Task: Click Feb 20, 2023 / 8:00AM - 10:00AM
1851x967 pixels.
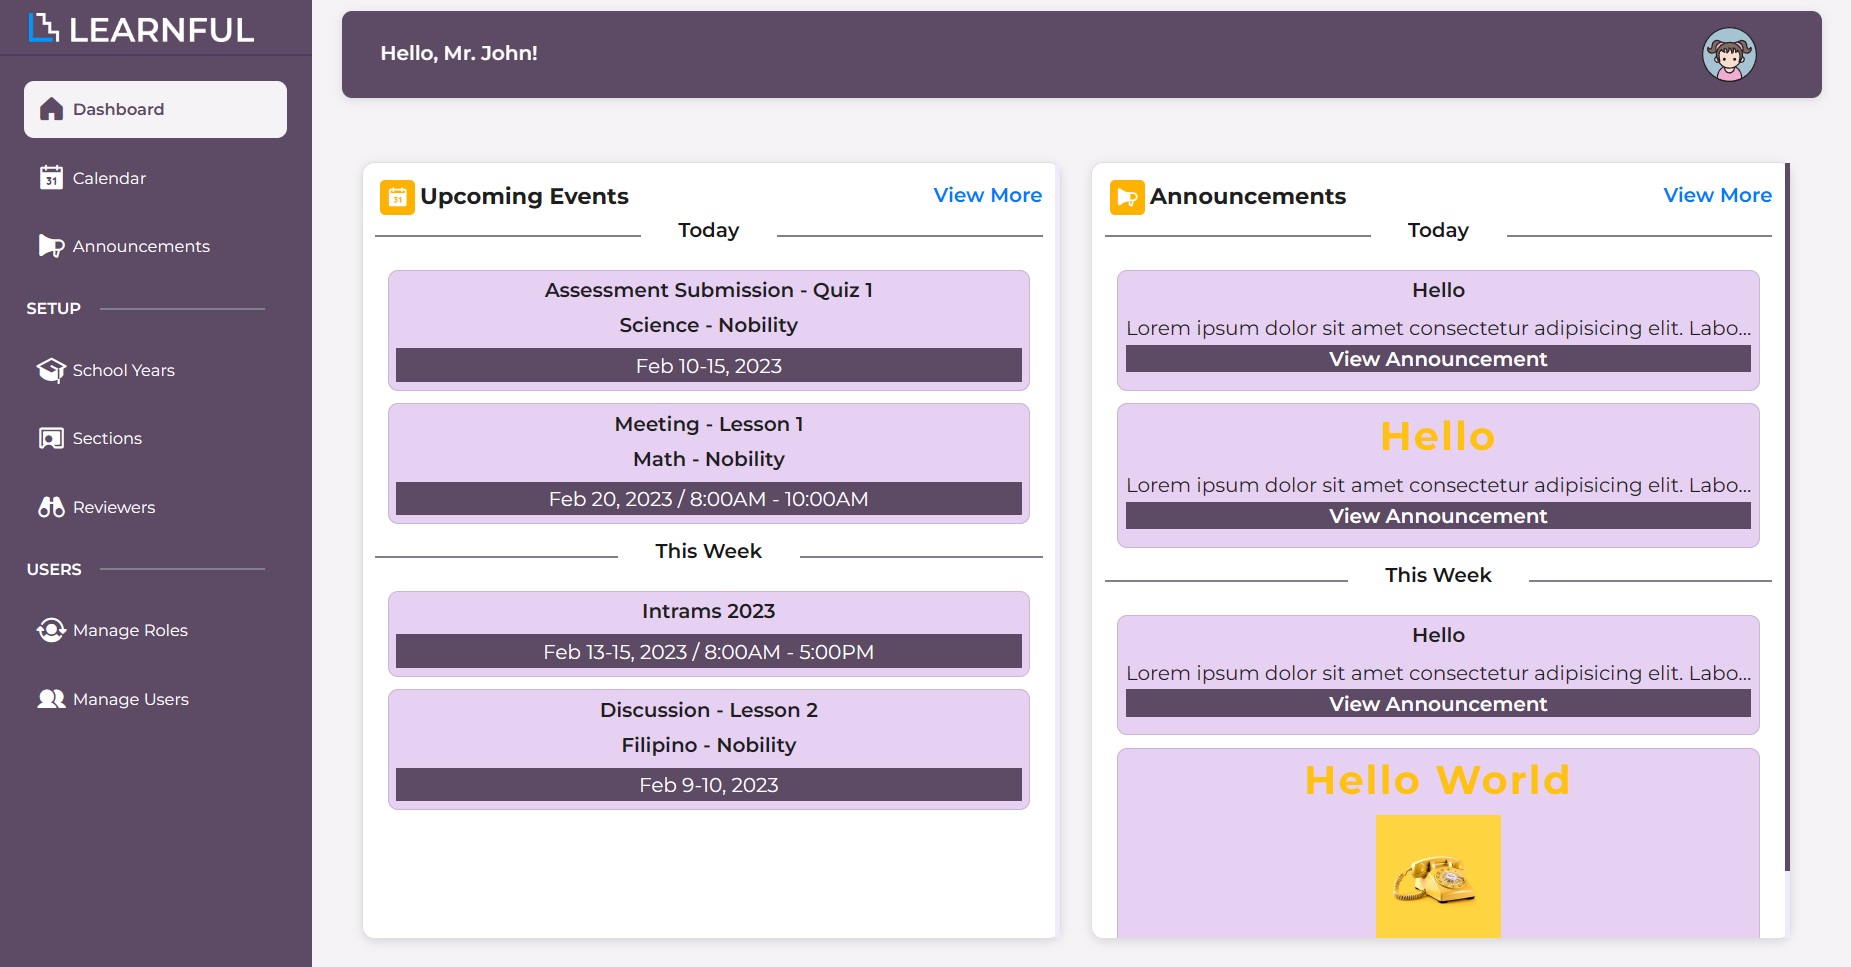Action: [x=708, y=499]
